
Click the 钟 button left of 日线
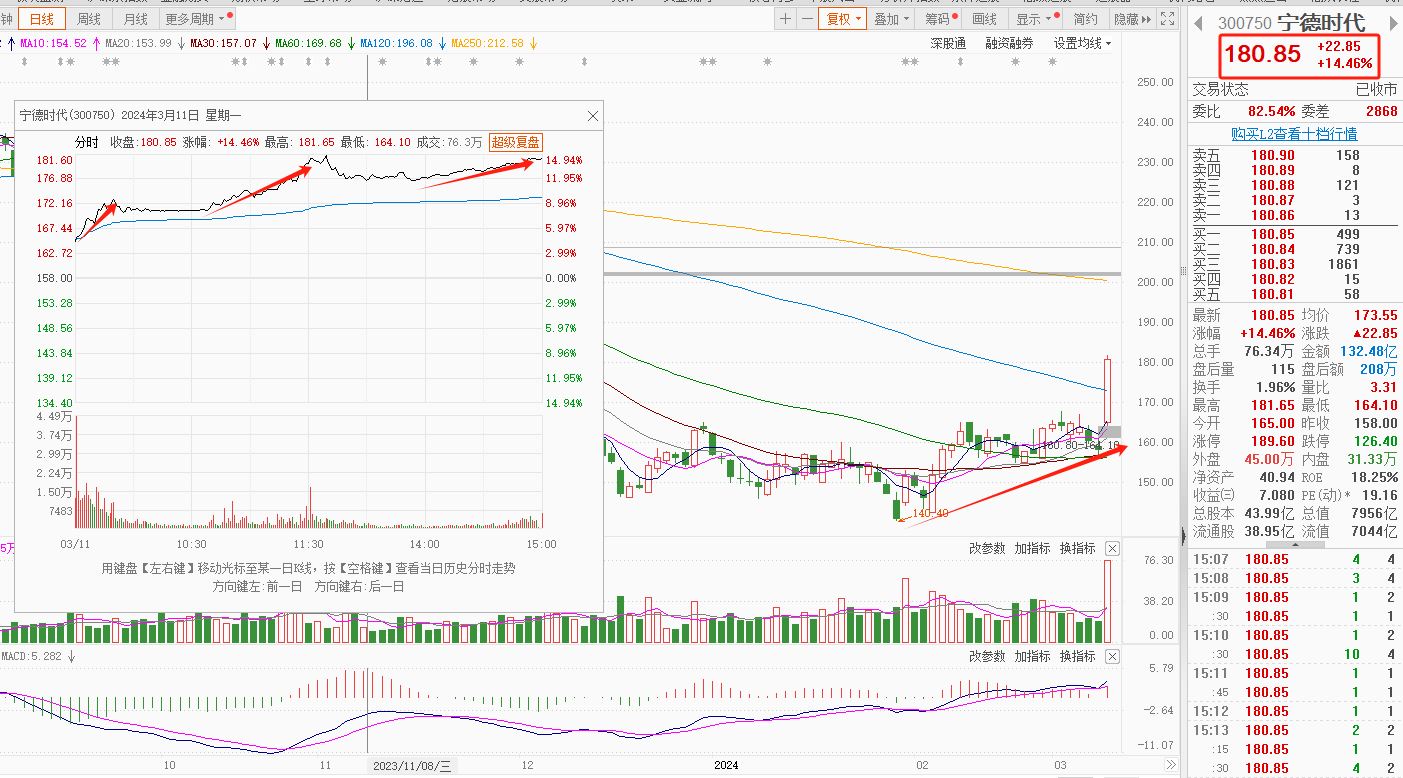[x=7, y=19]
